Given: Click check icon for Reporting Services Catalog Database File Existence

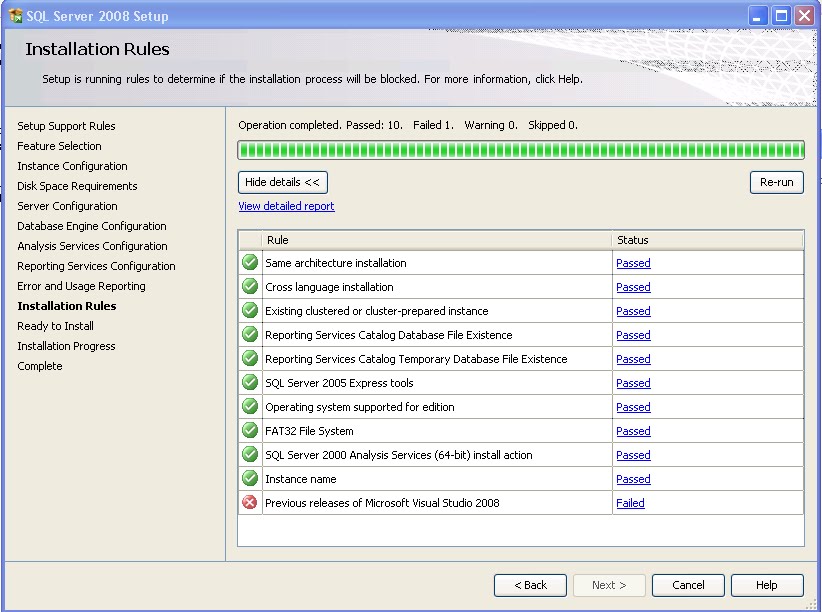Looking at the screenshot, I should [250, 334].
